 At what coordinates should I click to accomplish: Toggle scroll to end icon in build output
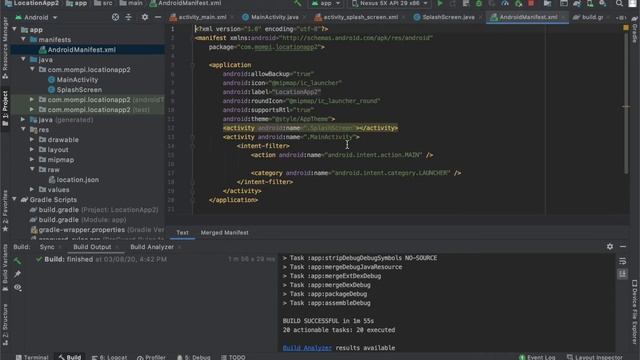[622, 274]
